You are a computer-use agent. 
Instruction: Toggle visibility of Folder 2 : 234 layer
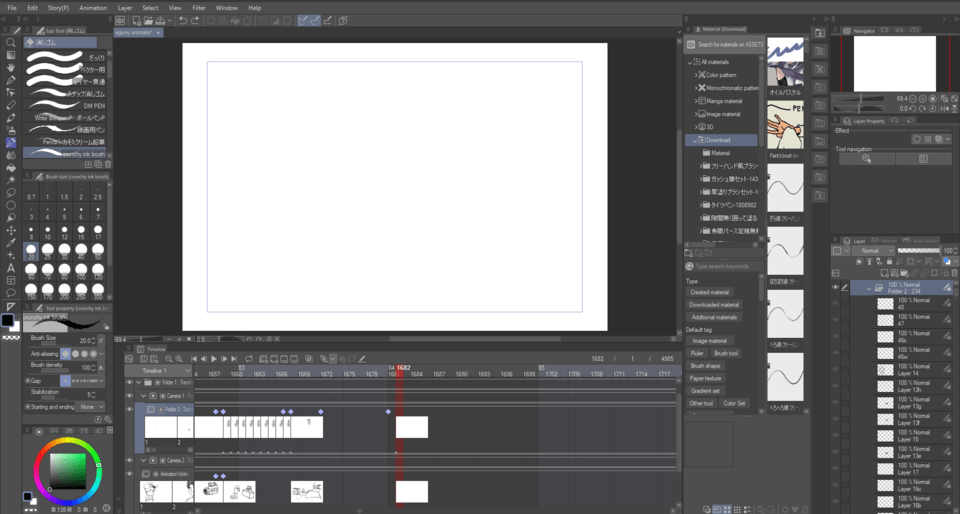coord(835,288)
